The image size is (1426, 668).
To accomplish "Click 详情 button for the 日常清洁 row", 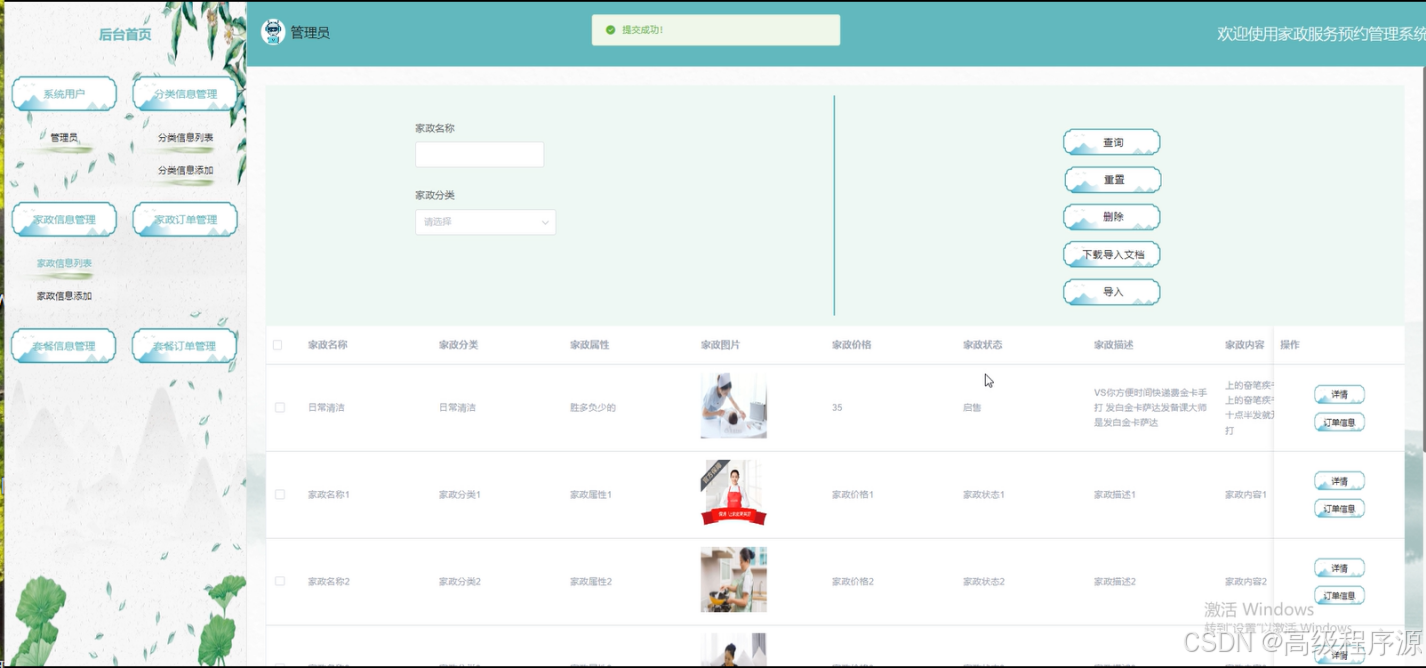I will coord(1339,395).
